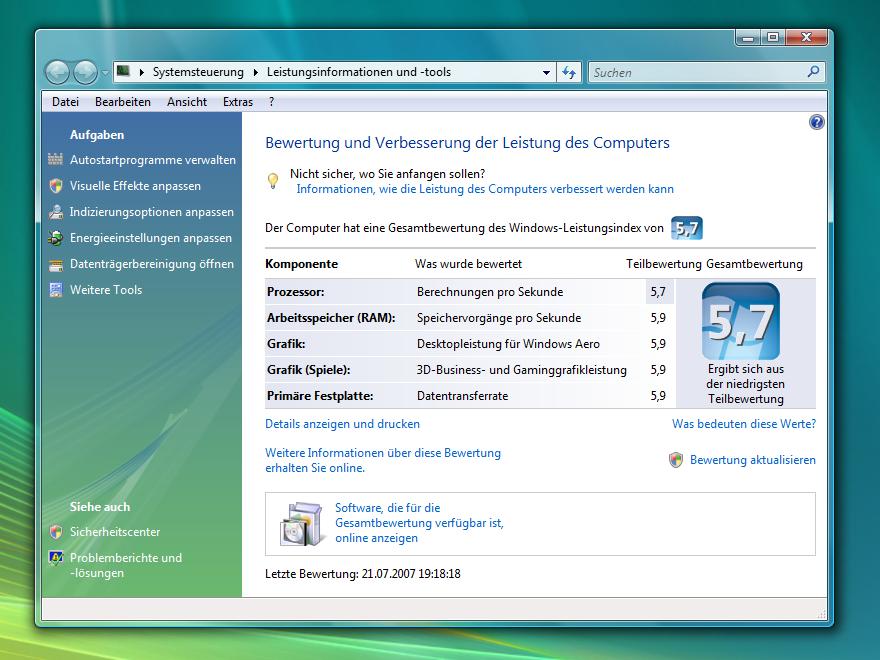Image resolution: width=880 pixels, height=660 pixels.
Task: Click the Weitere Tools icon
Action: coord(56,290)
